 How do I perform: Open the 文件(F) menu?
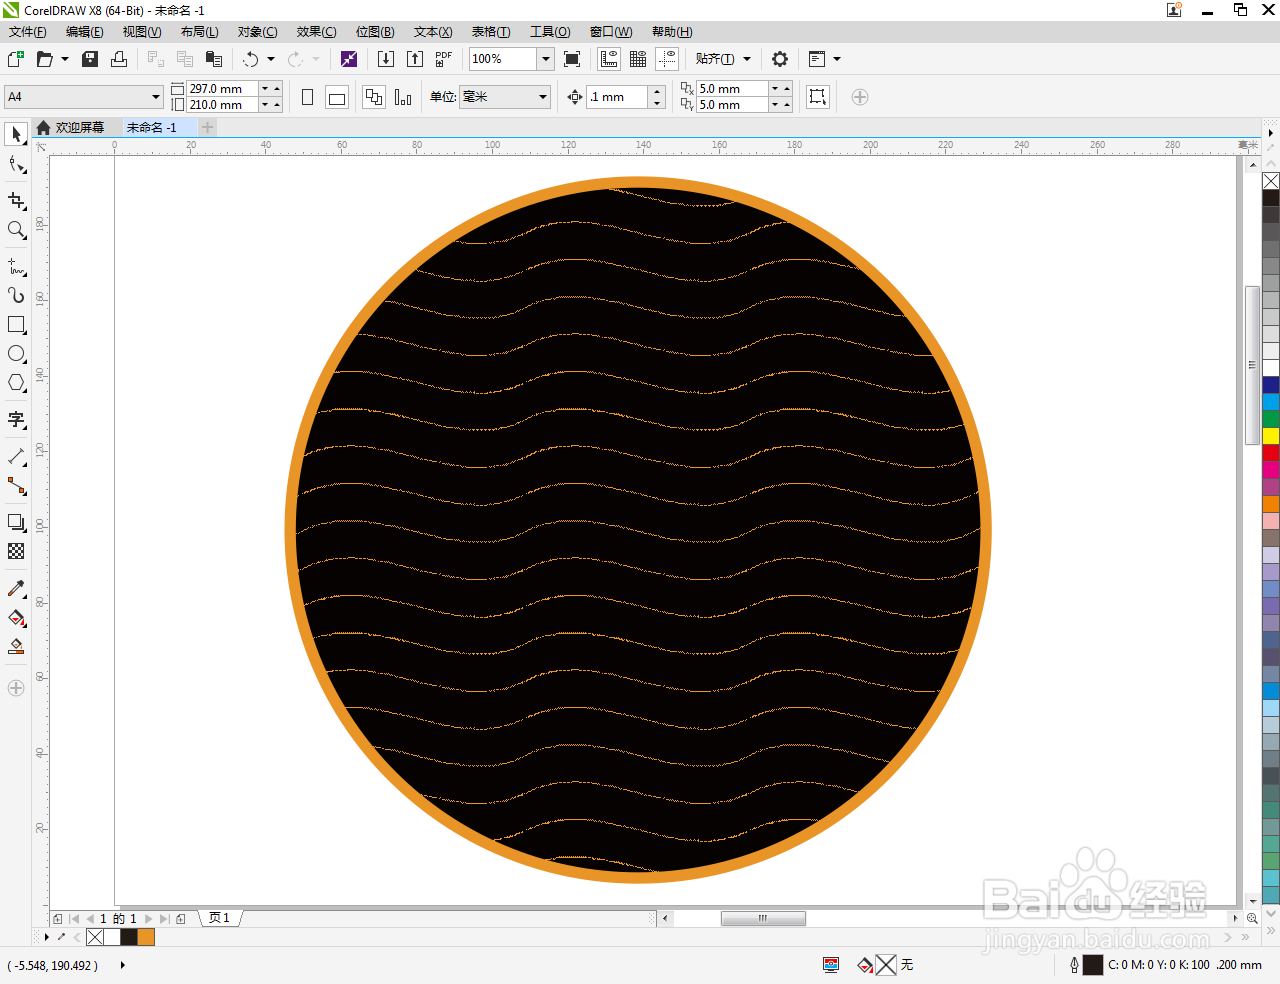tap(28, 32)
